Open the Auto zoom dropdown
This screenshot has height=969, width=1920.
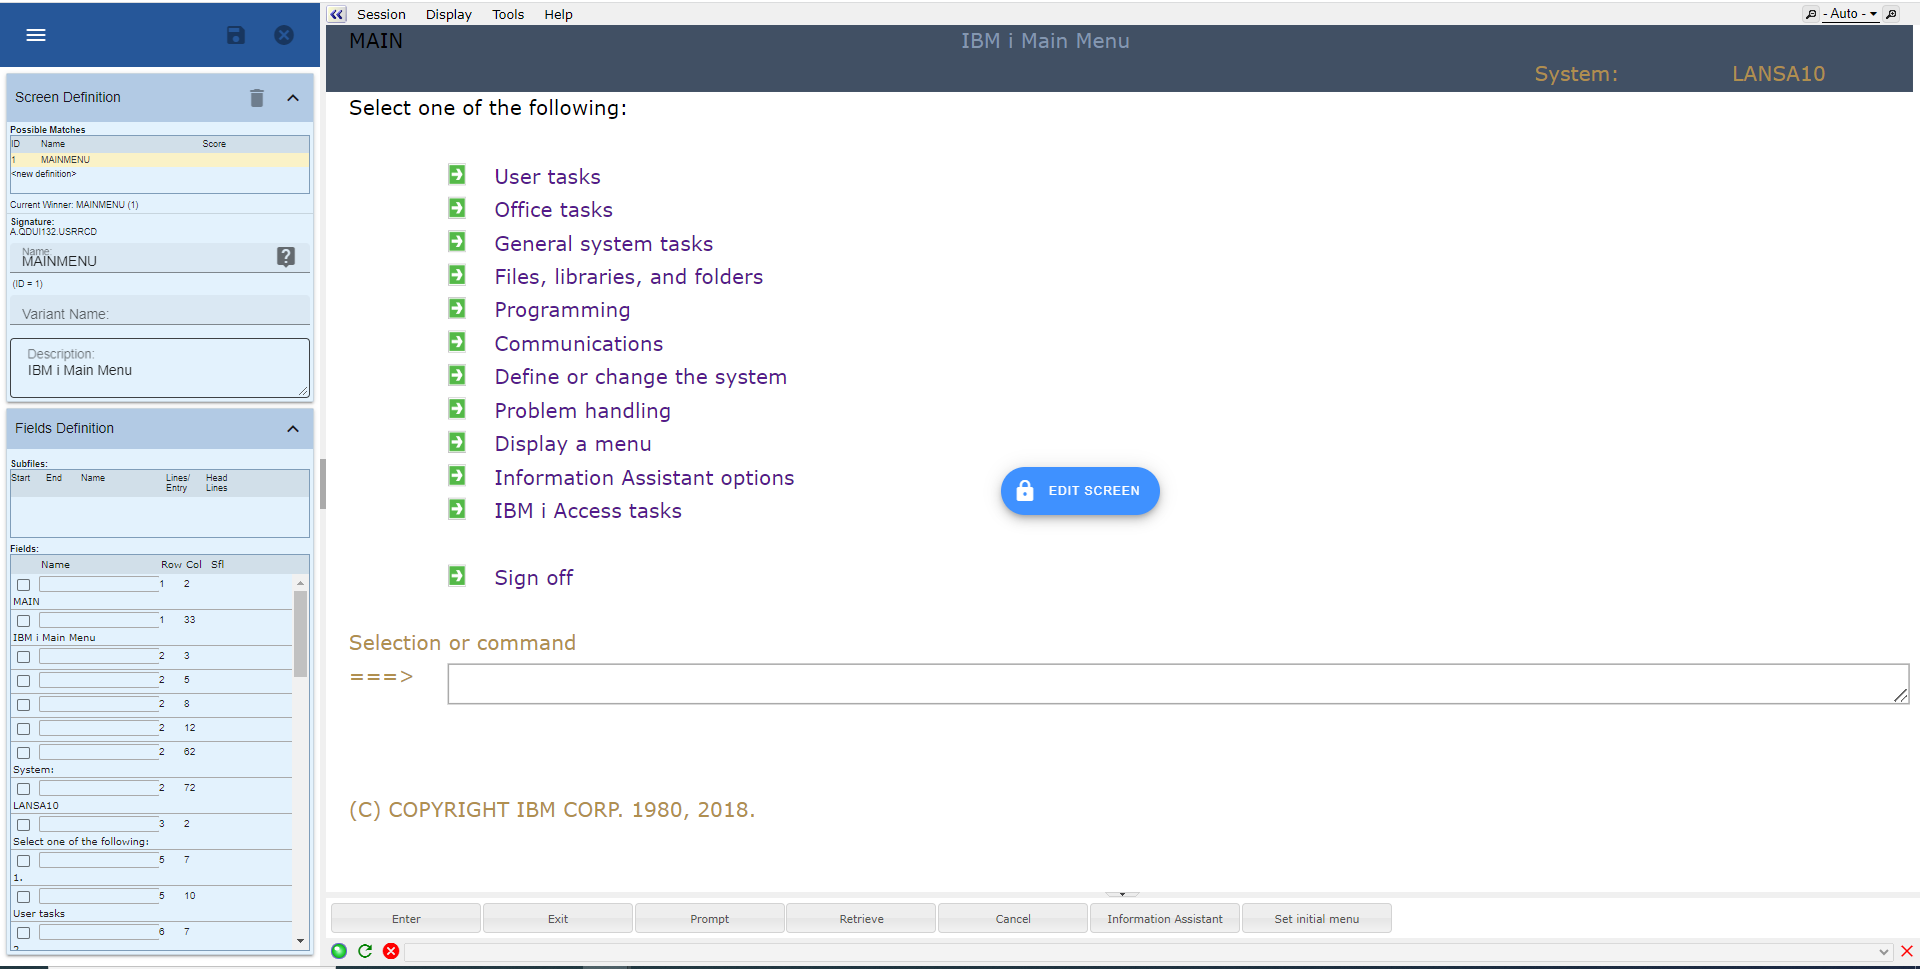pos(1849,14)
